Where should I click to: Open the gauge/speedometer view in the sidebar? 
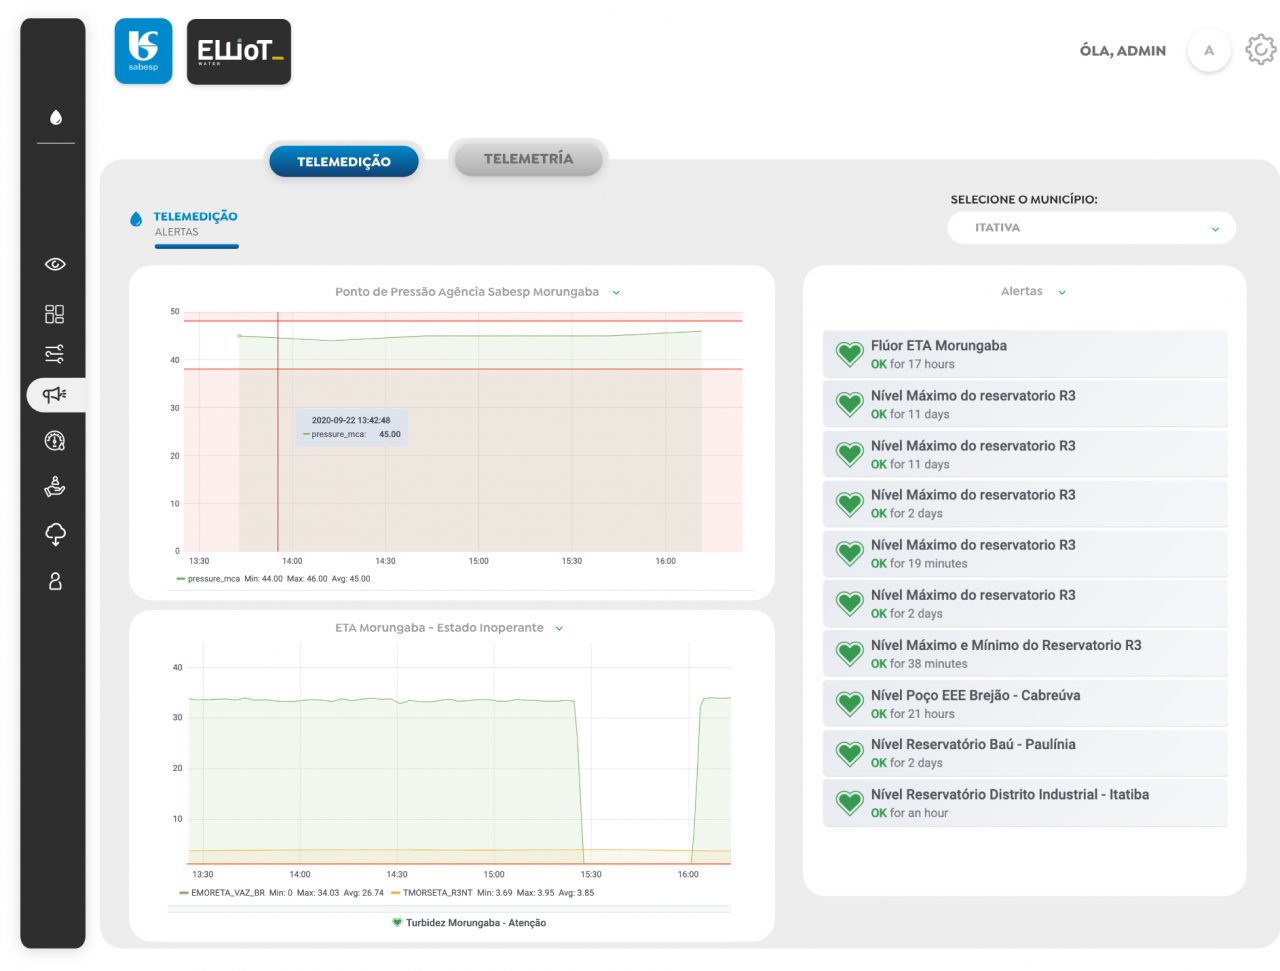coord(54,441)
